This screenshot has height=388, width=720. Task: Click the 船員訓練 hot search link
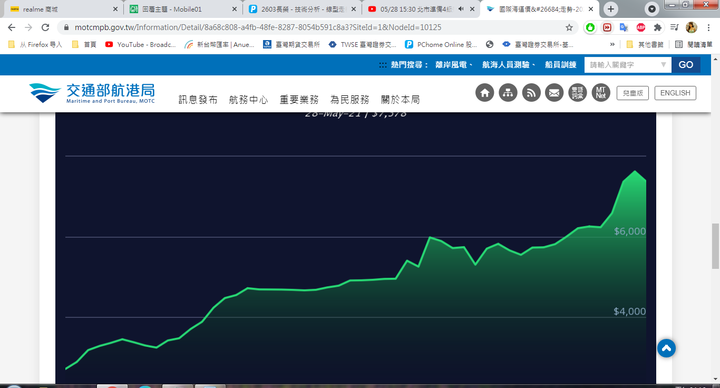click(560, 65)
